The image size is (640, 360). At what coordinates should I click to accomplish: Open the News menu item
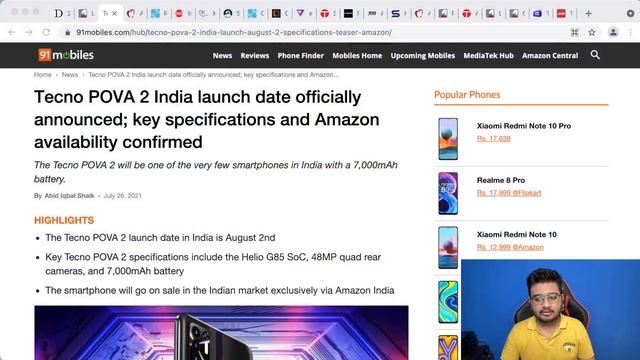point(222,56)
